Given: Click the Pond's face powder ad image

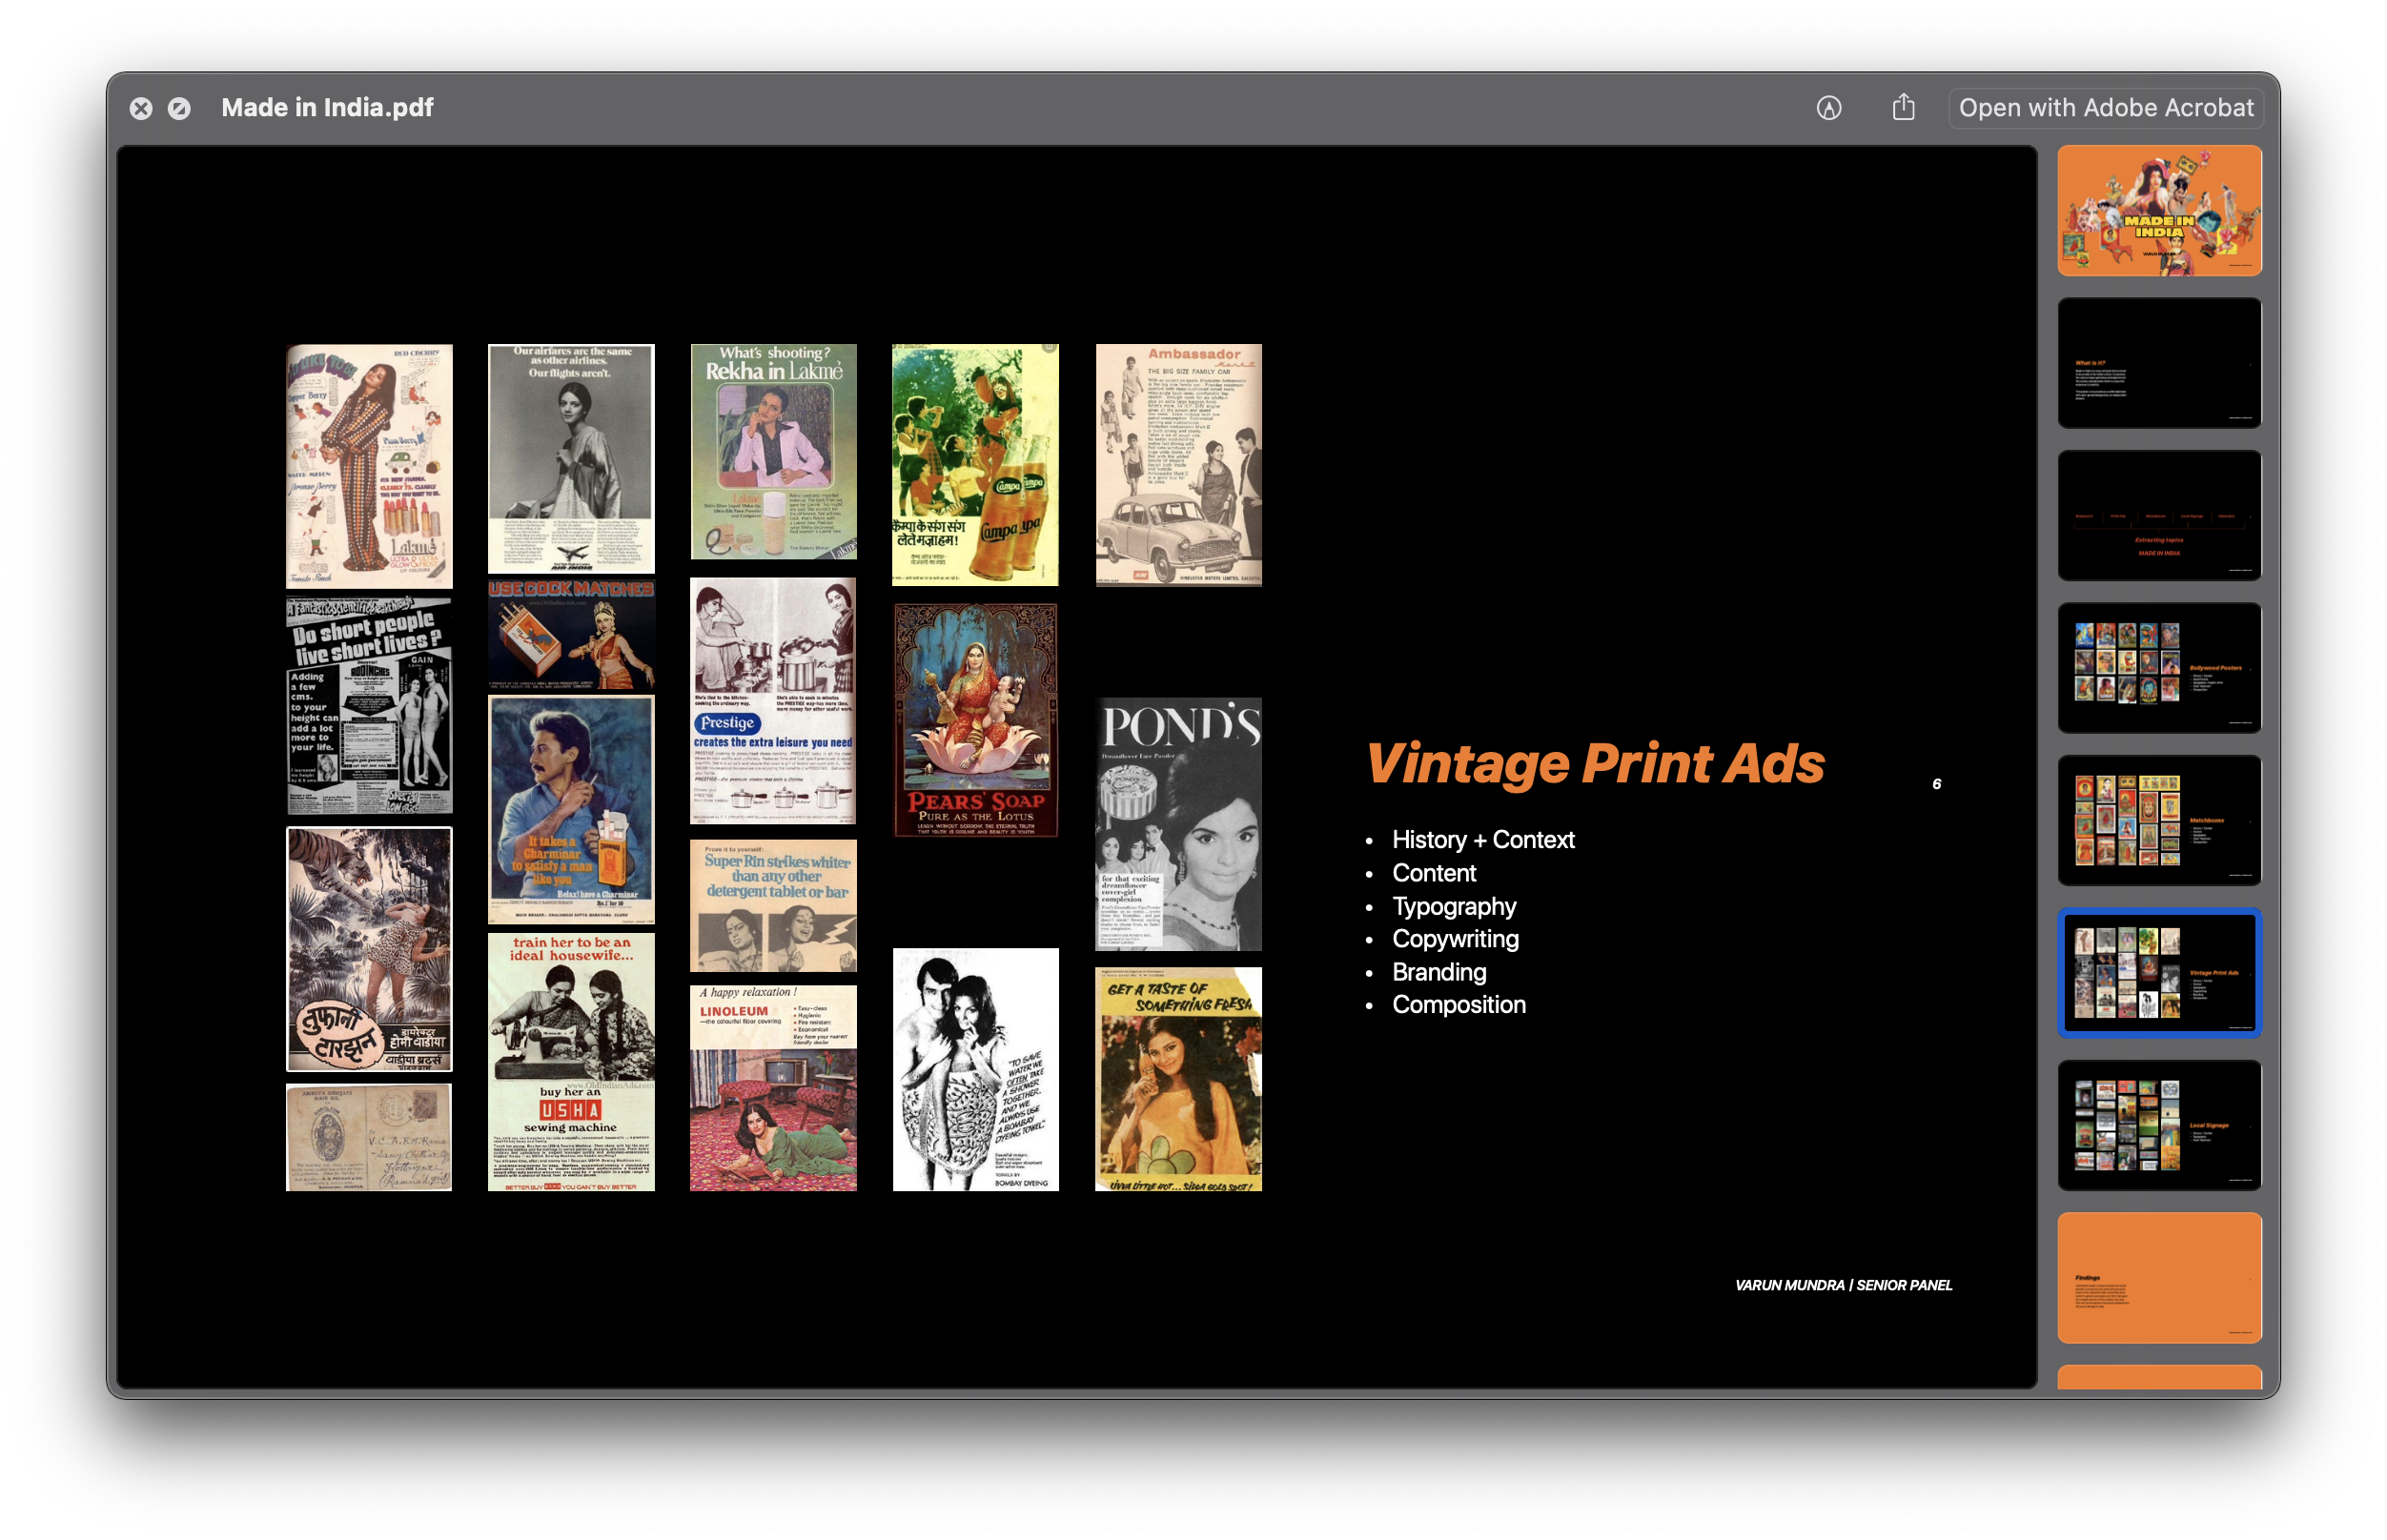Looking at the screenshot, I should [x=1178, y=824].
